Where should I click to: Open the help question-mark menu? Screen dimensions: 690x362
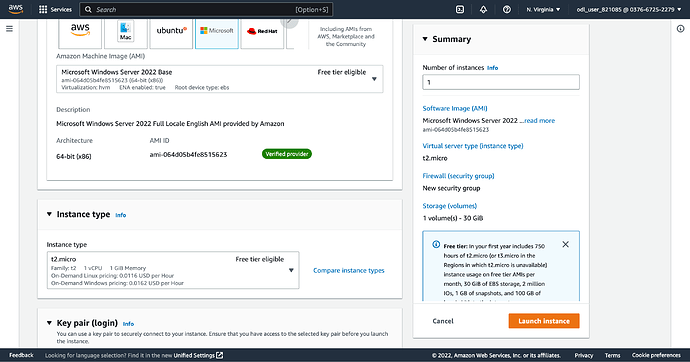(506, 9)
